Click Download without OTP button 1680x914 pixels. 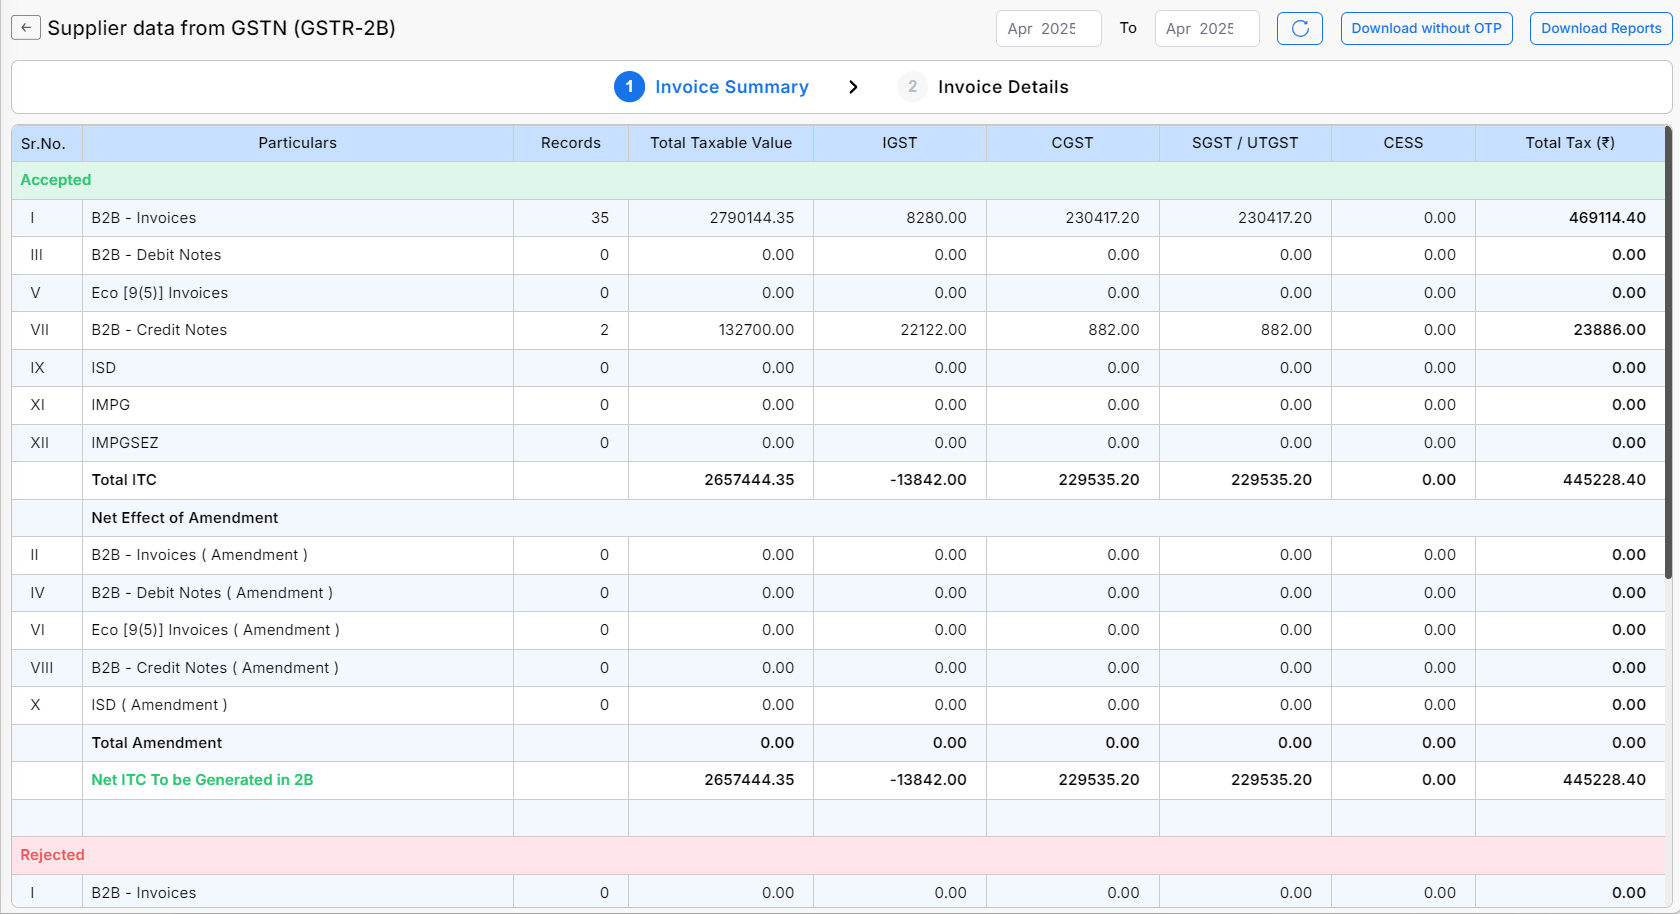click(x=1426, y=28)
